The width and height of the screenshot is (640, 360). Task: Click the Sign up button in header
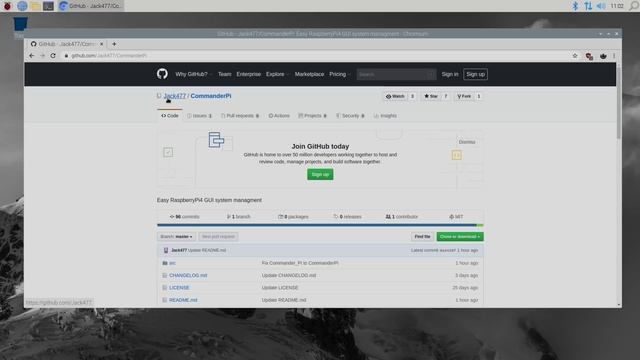(476, 74)
